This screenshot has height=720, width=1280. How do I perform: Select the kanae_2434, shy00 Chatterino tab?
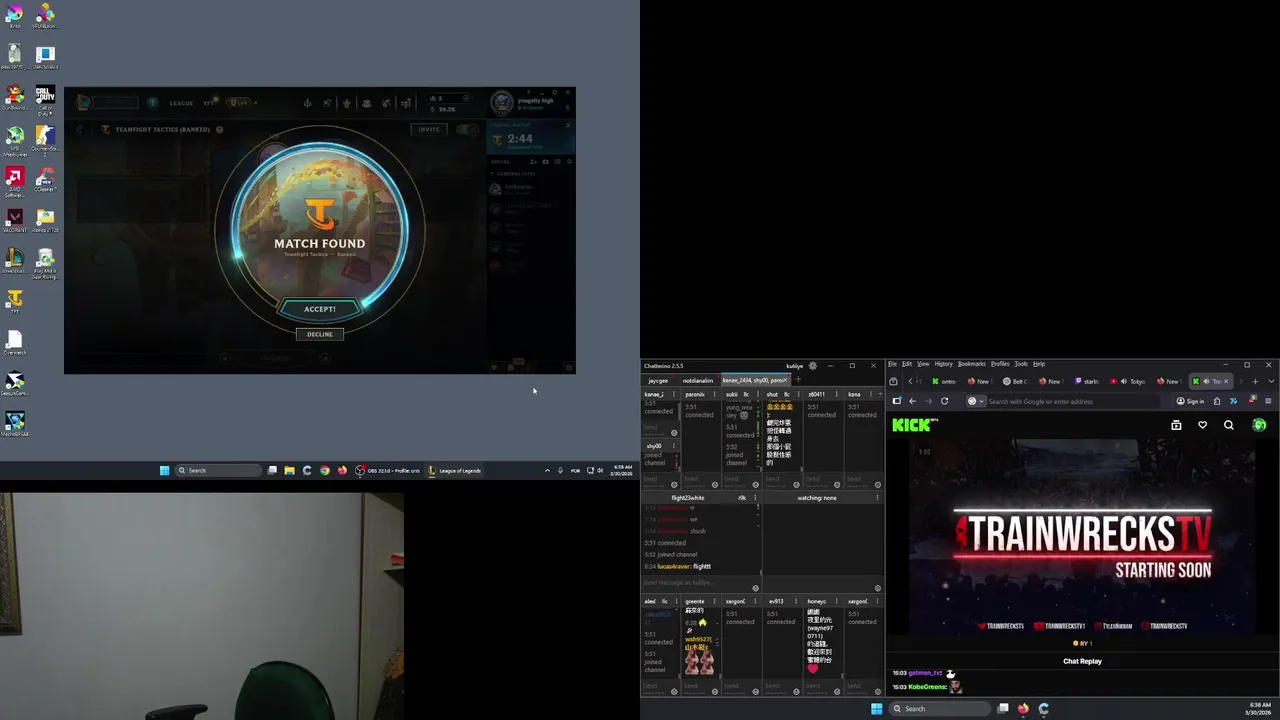point(754,380)
